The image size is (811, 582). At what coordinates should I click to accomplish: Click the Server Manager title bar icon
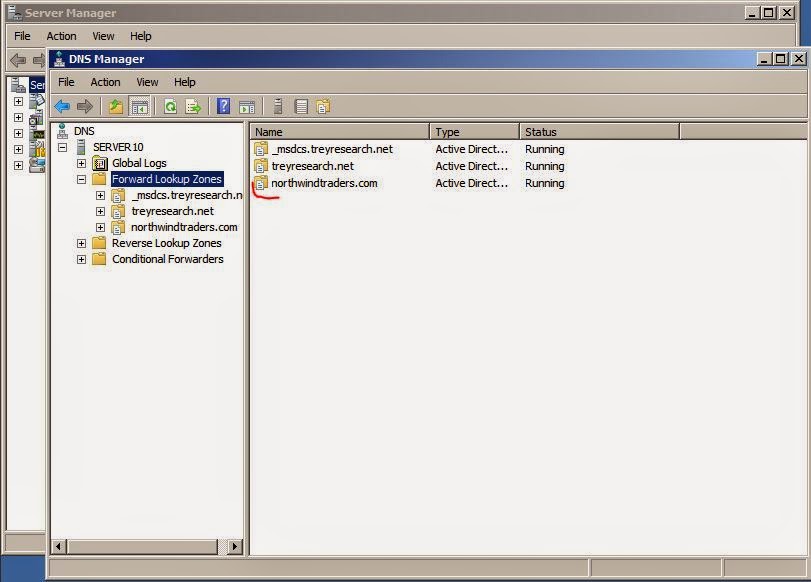tap(14, 13)
